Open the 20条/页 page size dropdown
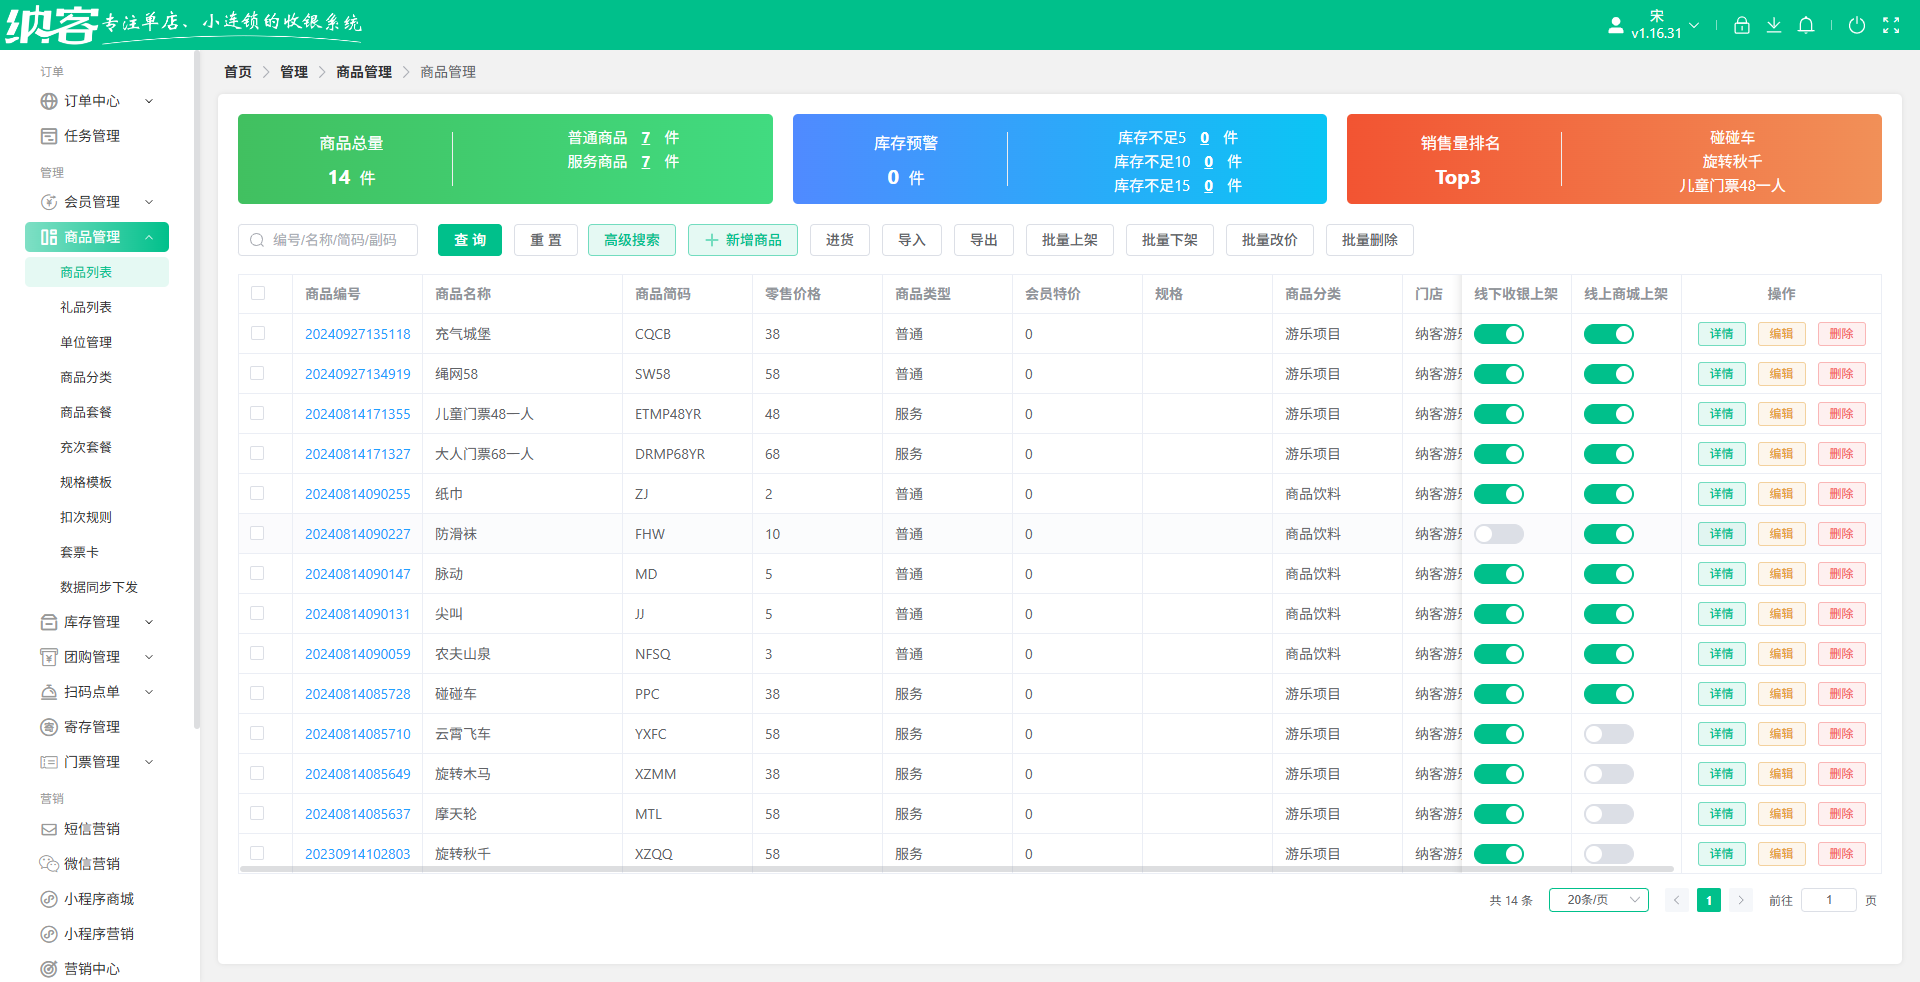This screenshot has height=982, width=1920. (x=1598, y=900)
